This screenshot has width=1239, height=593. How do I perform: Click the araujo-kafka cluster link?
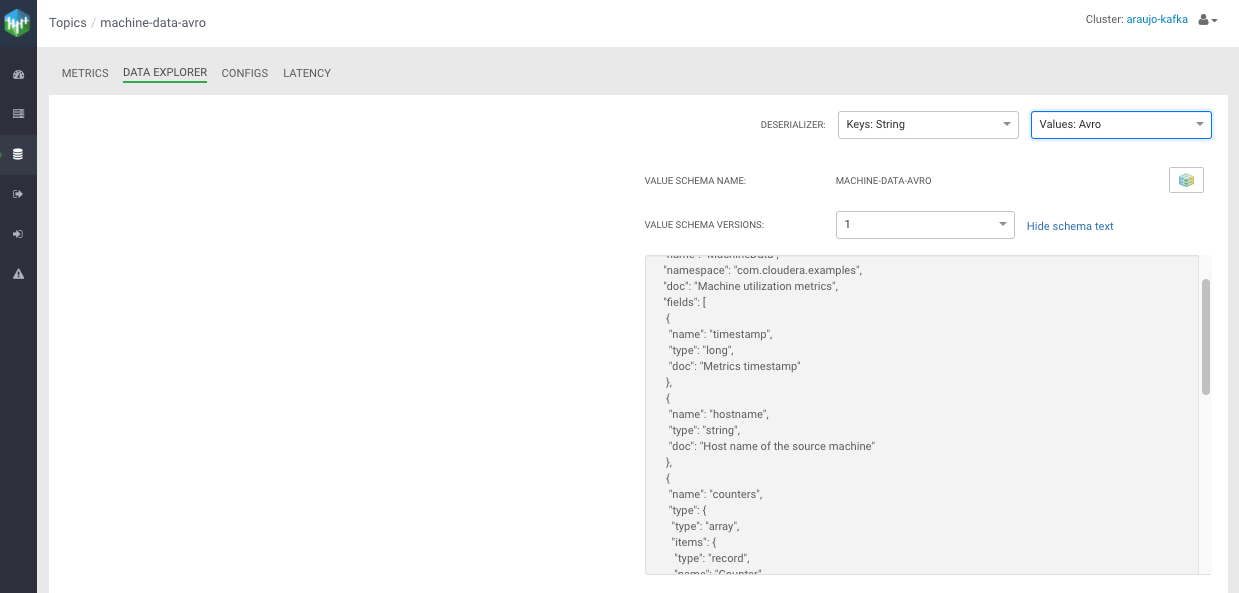point(1157,20)
